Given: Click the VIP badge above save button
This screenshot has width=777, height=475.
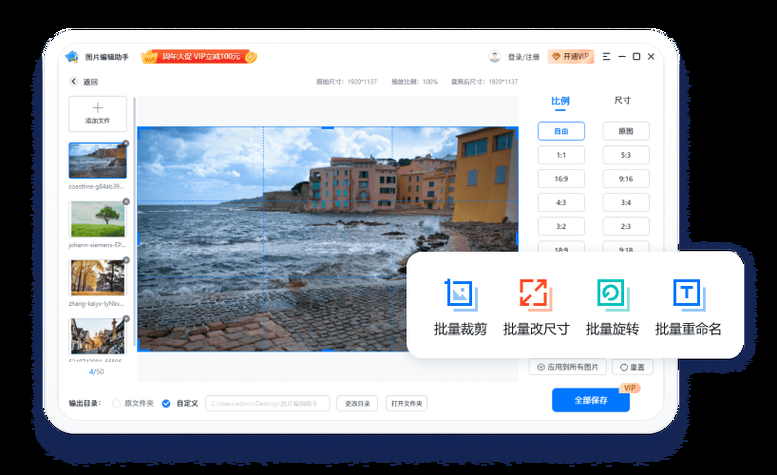Looking at the screenshot, I should [x=629, y=388].
